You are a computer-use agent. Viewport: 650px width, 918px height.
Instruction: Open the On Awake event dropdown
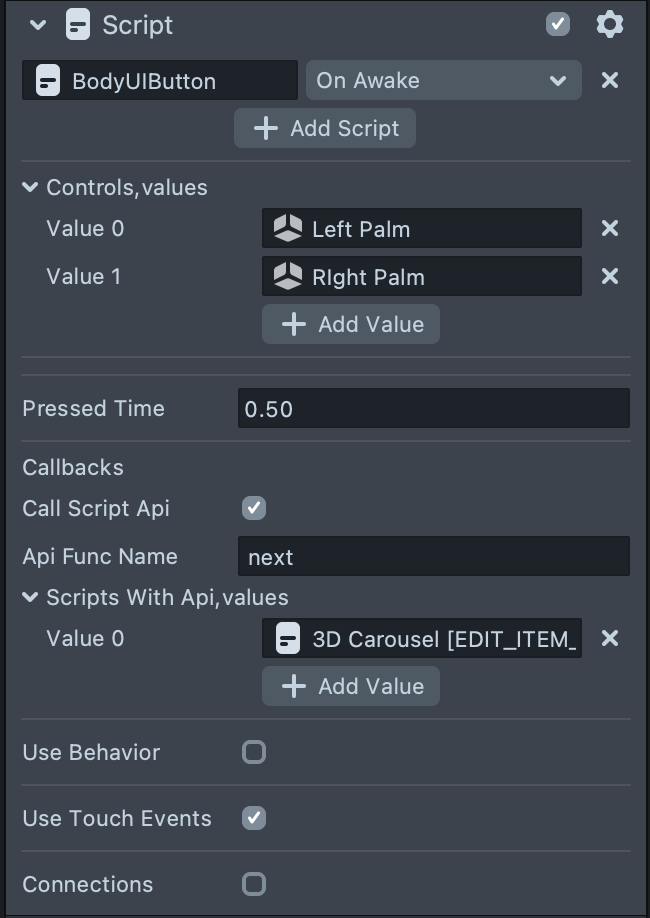[x=443, y=80]
